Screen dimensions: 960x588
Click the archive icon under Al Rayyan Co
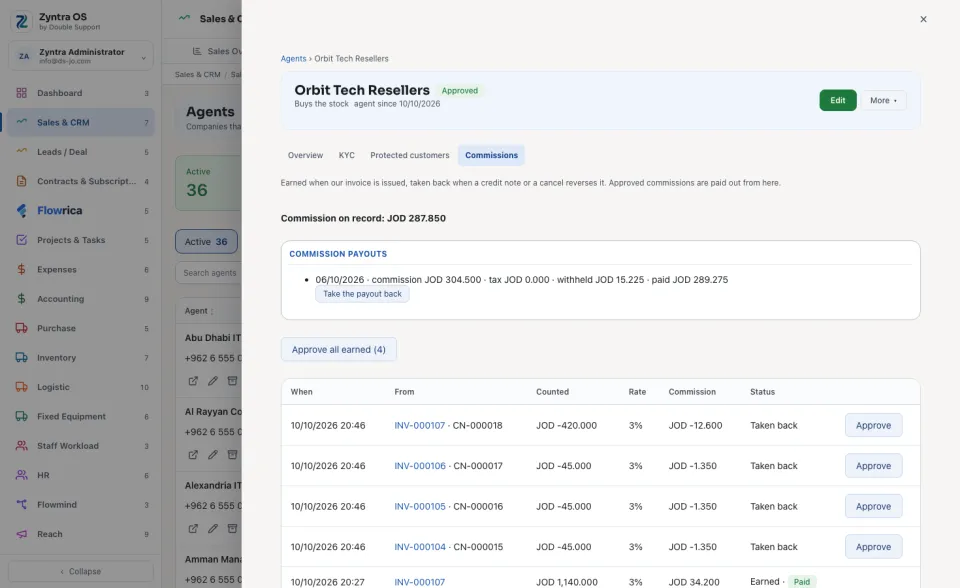(x=232, y=454)
